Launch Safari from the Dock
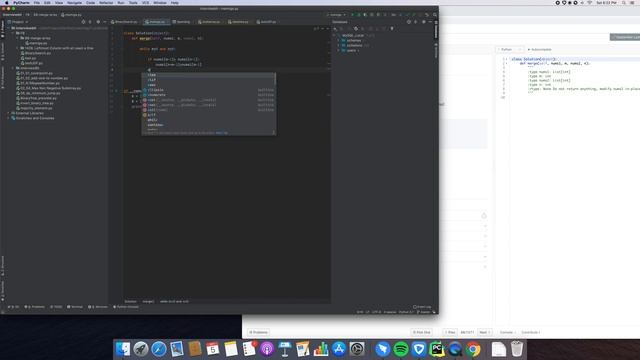Screen dimensions: 640x360 (x=159, y=349)
